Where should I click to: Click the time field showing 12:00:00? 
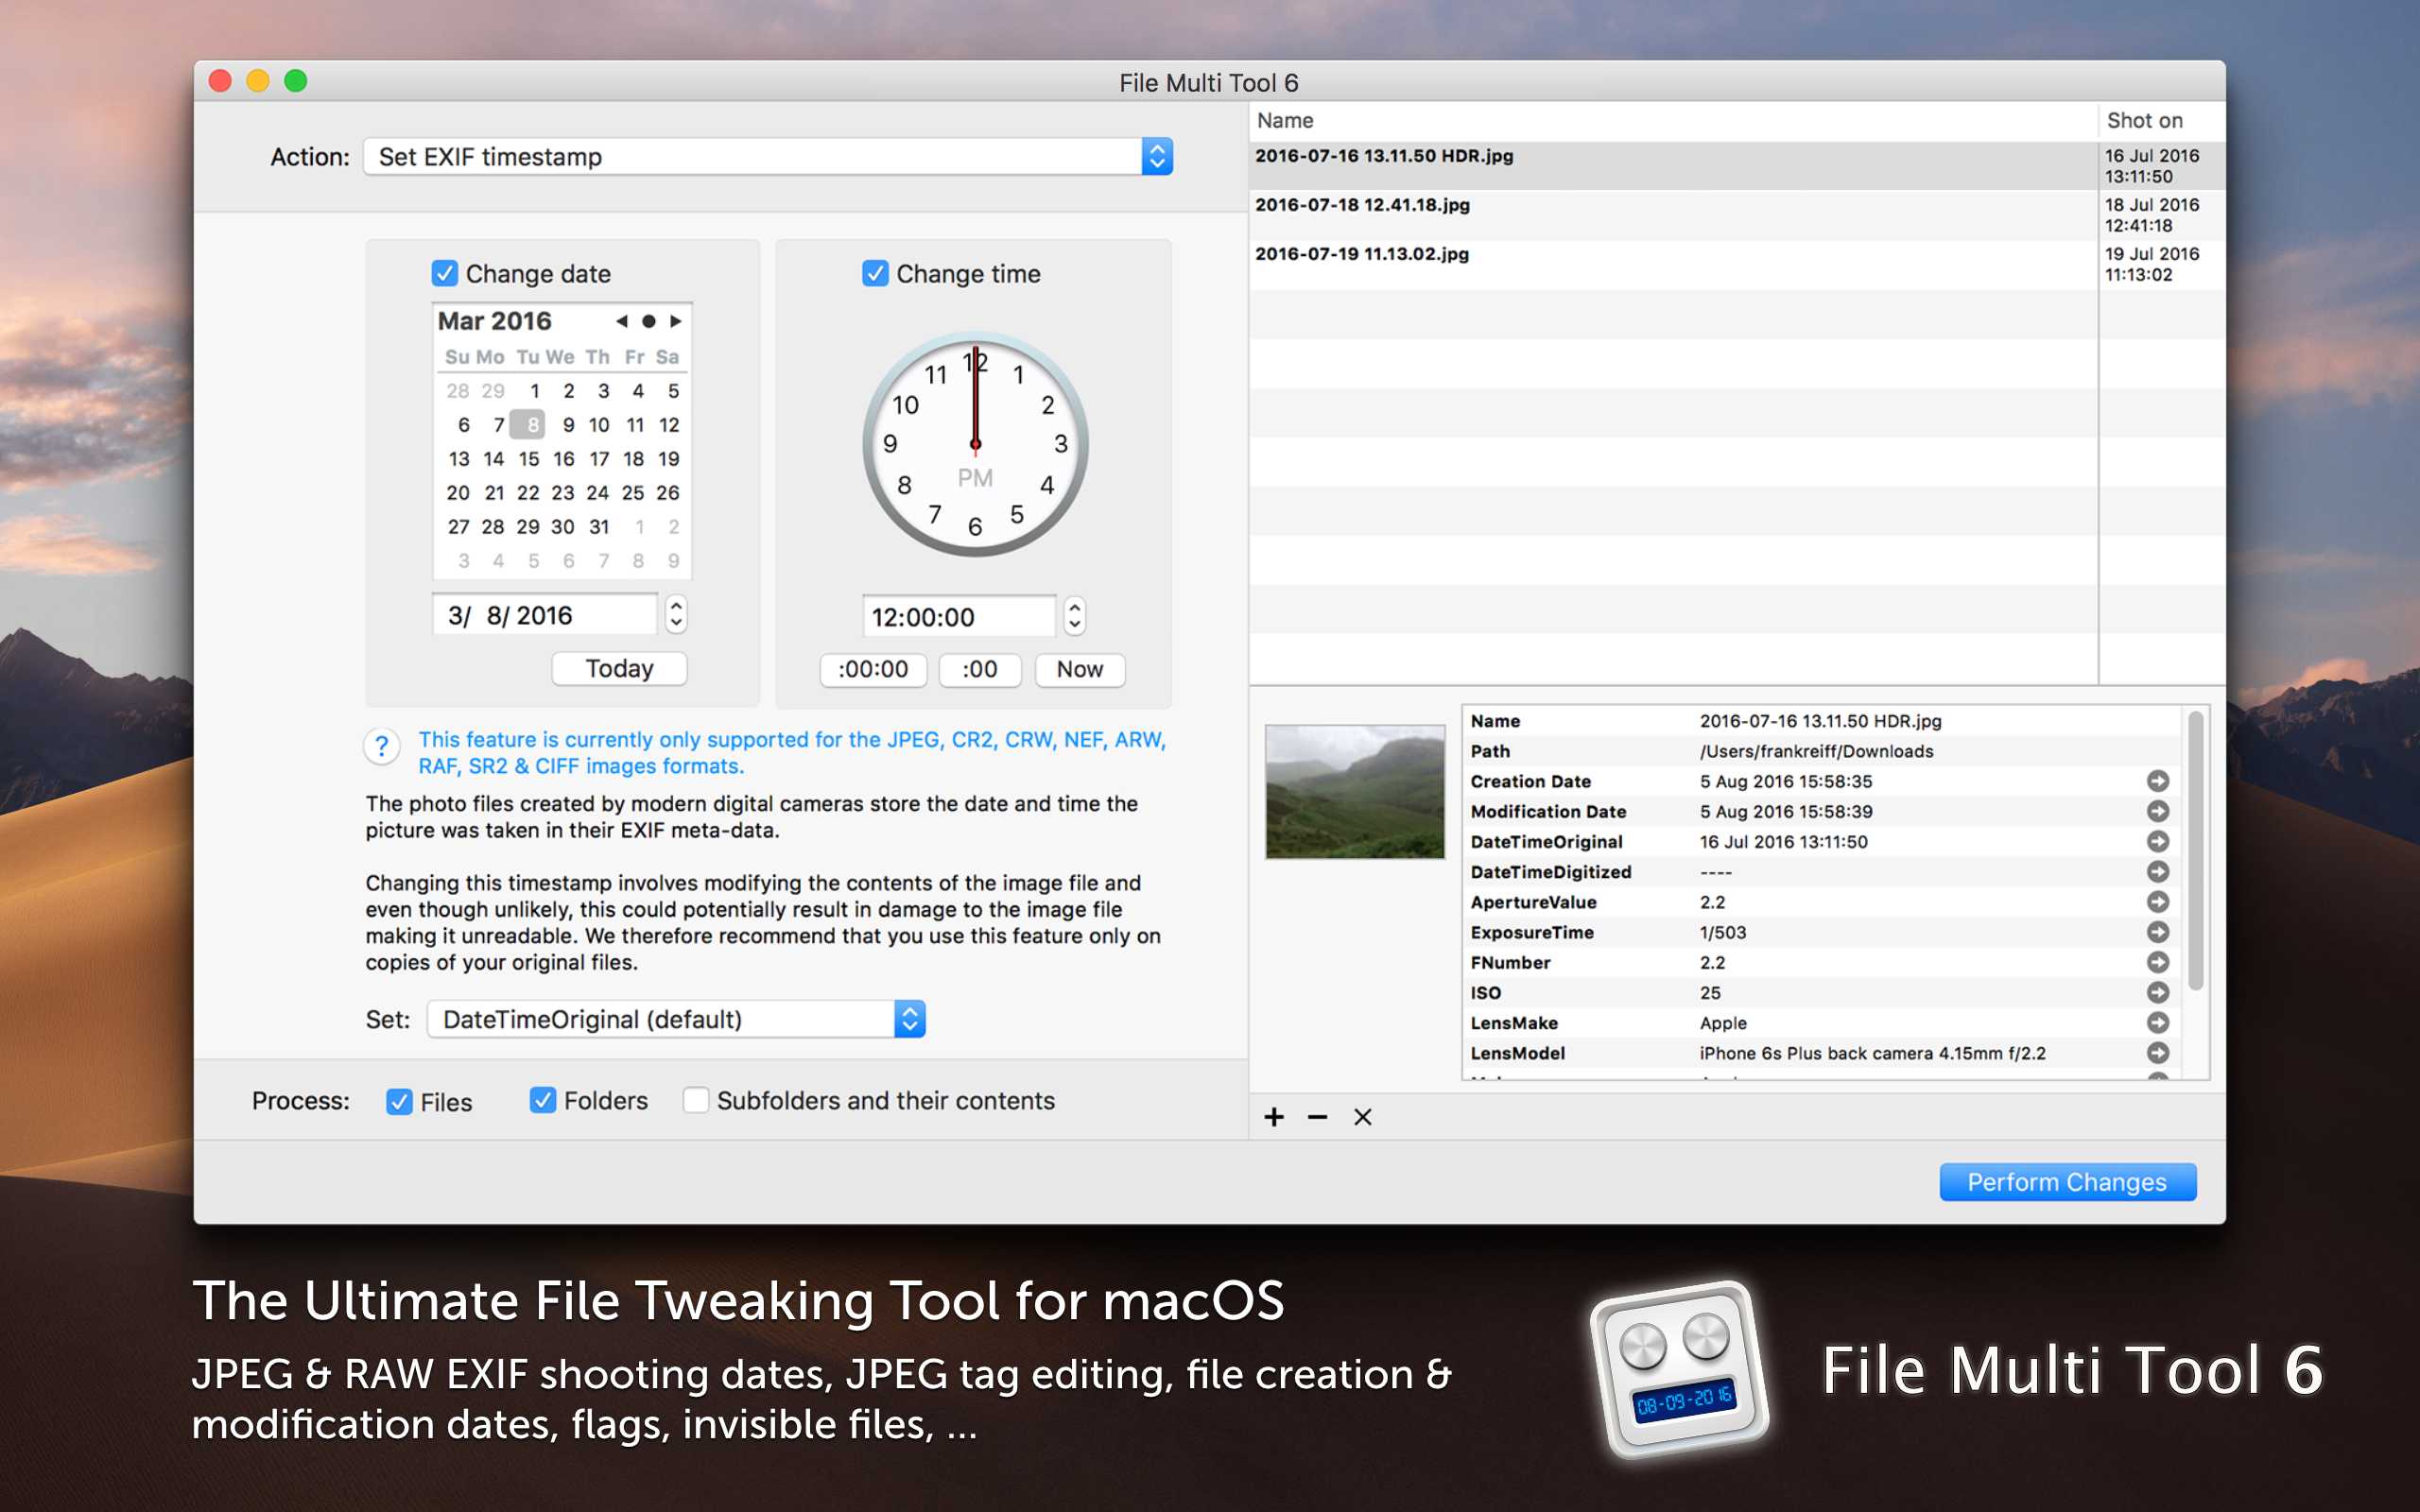pyautogui.click(x=958, y=617)
